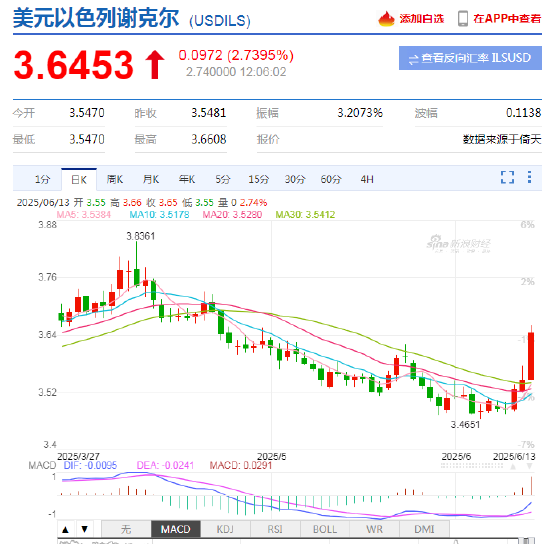Select the 日K chart tab
The height and width of the screenshot is (544, 550).
pos(79,180)
